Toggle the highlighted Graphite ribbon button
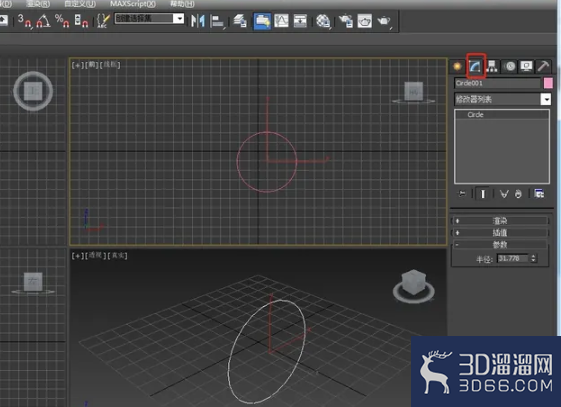This screenshot has width=561, height=407. point(262,21)
